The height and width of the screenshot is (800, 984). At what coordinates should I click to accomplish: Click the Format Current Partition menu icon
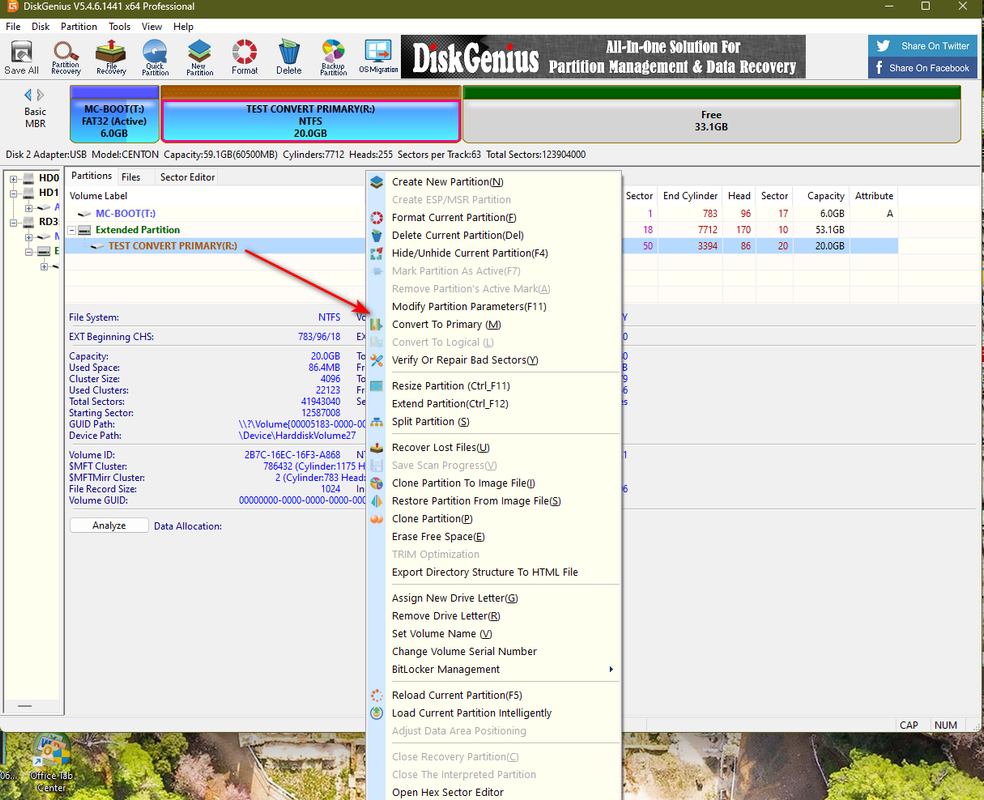(377, 218)
